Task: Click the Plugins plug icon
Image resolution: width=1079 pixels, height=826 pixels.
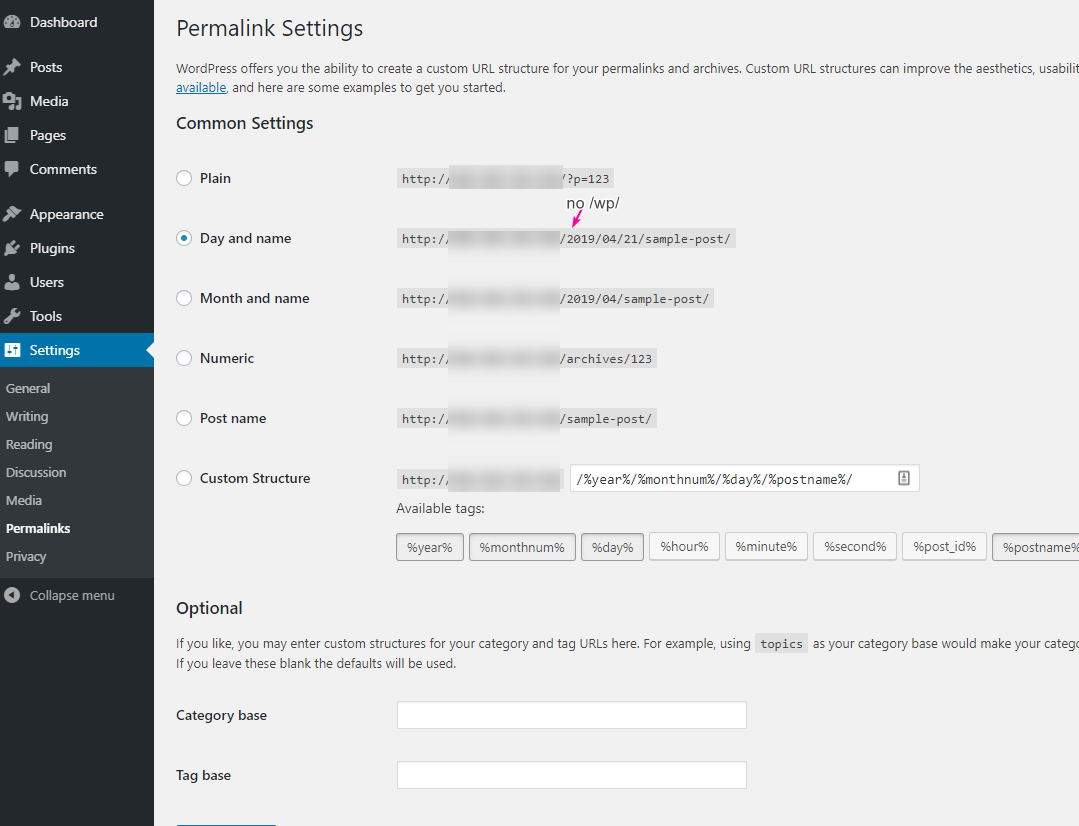Action: pos(12,248)
